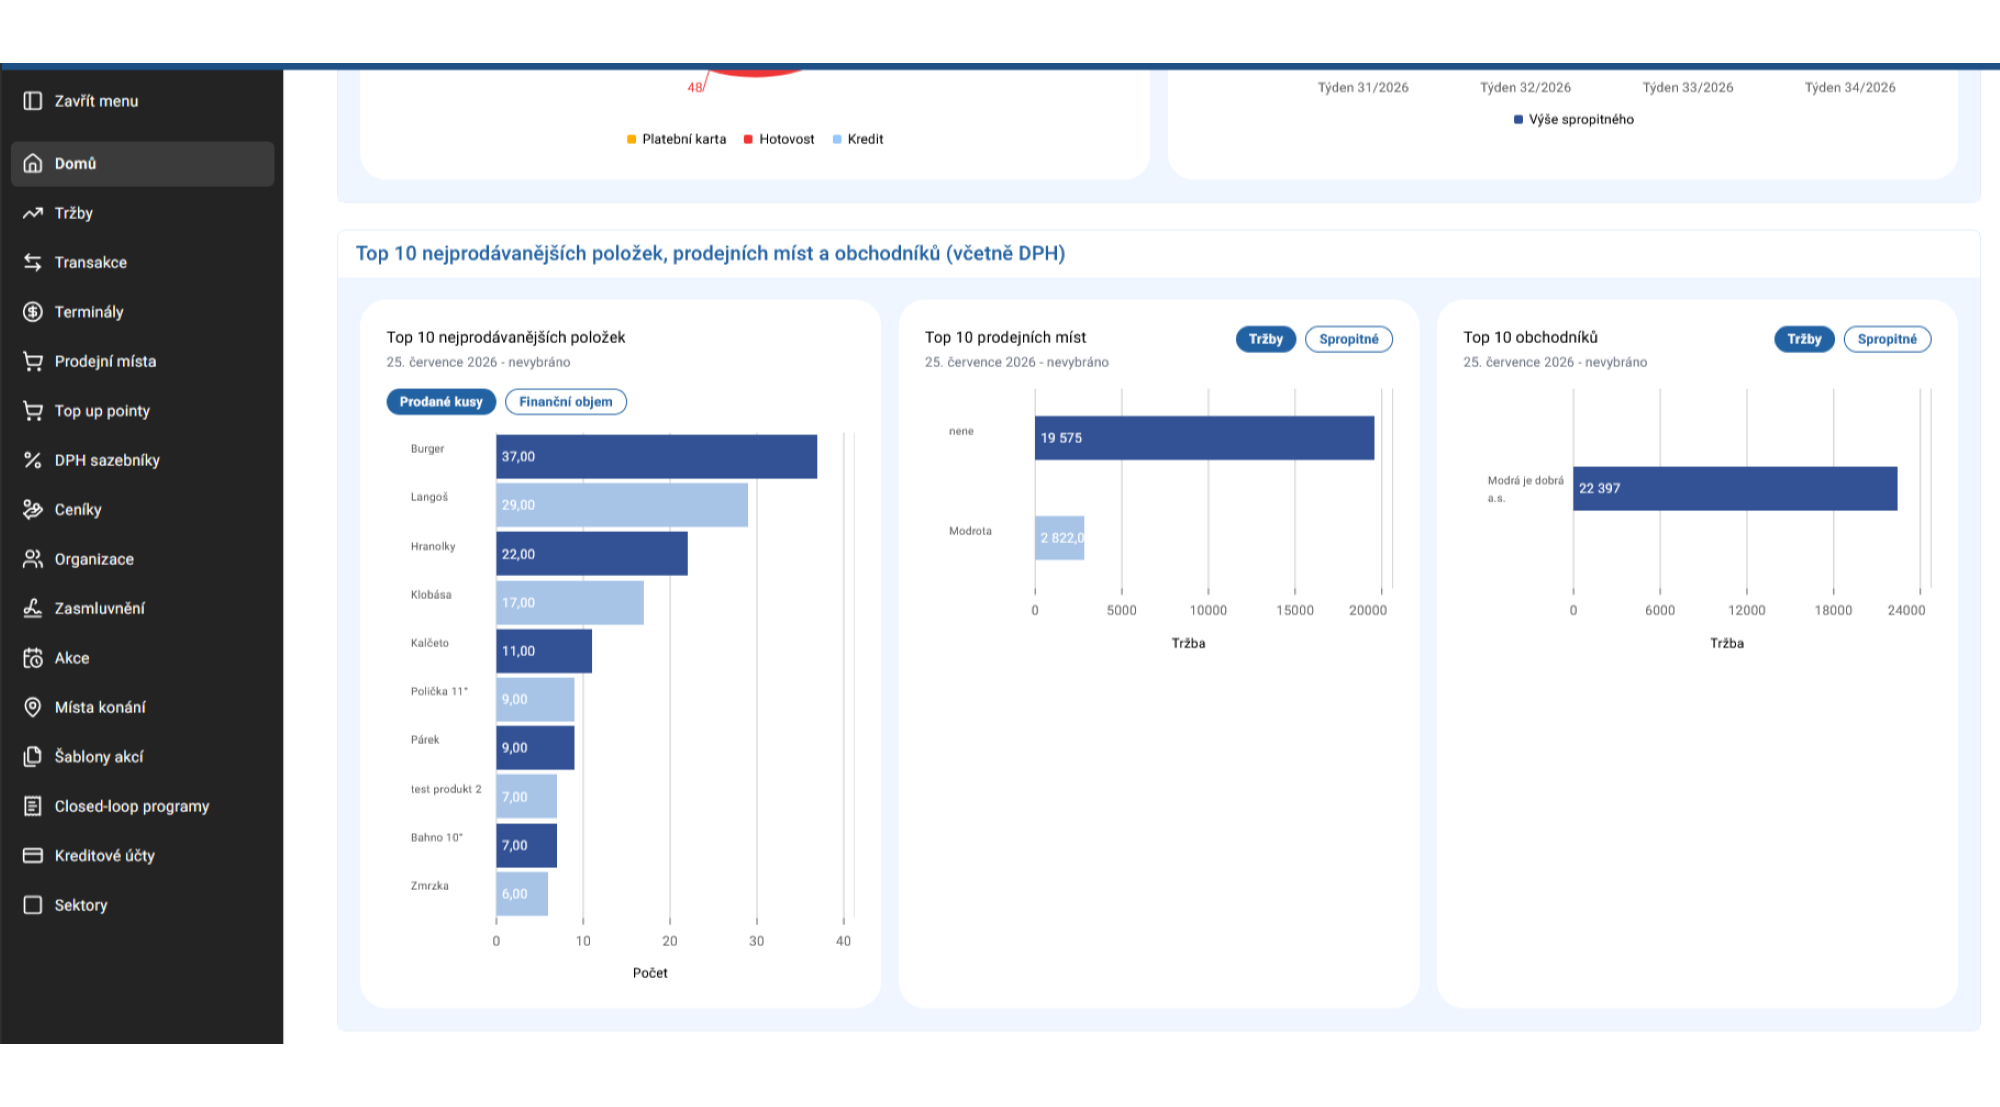Select Tržby toggle in Top 10 prodejních míst

pos(1266,339)
